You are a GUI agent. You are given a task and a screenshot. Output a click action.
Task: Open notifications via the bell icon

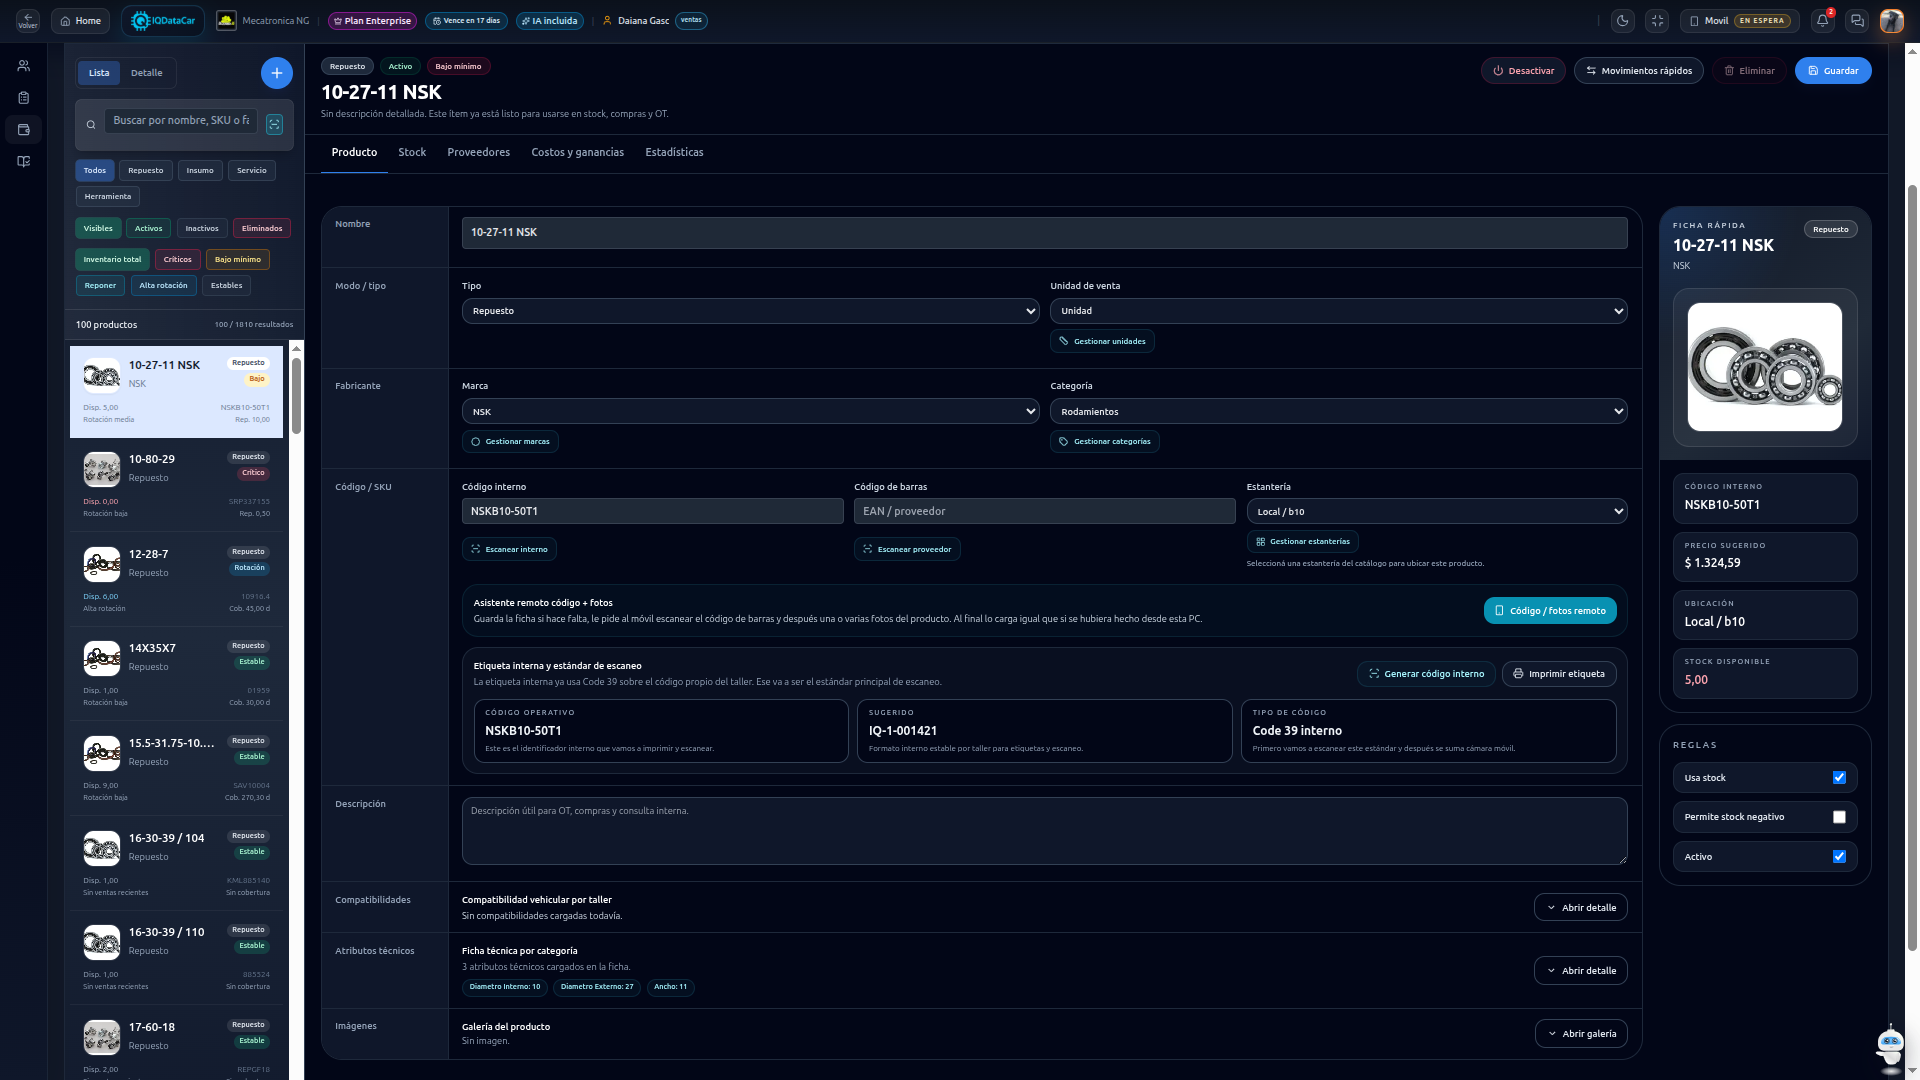tap(1822, 20)
